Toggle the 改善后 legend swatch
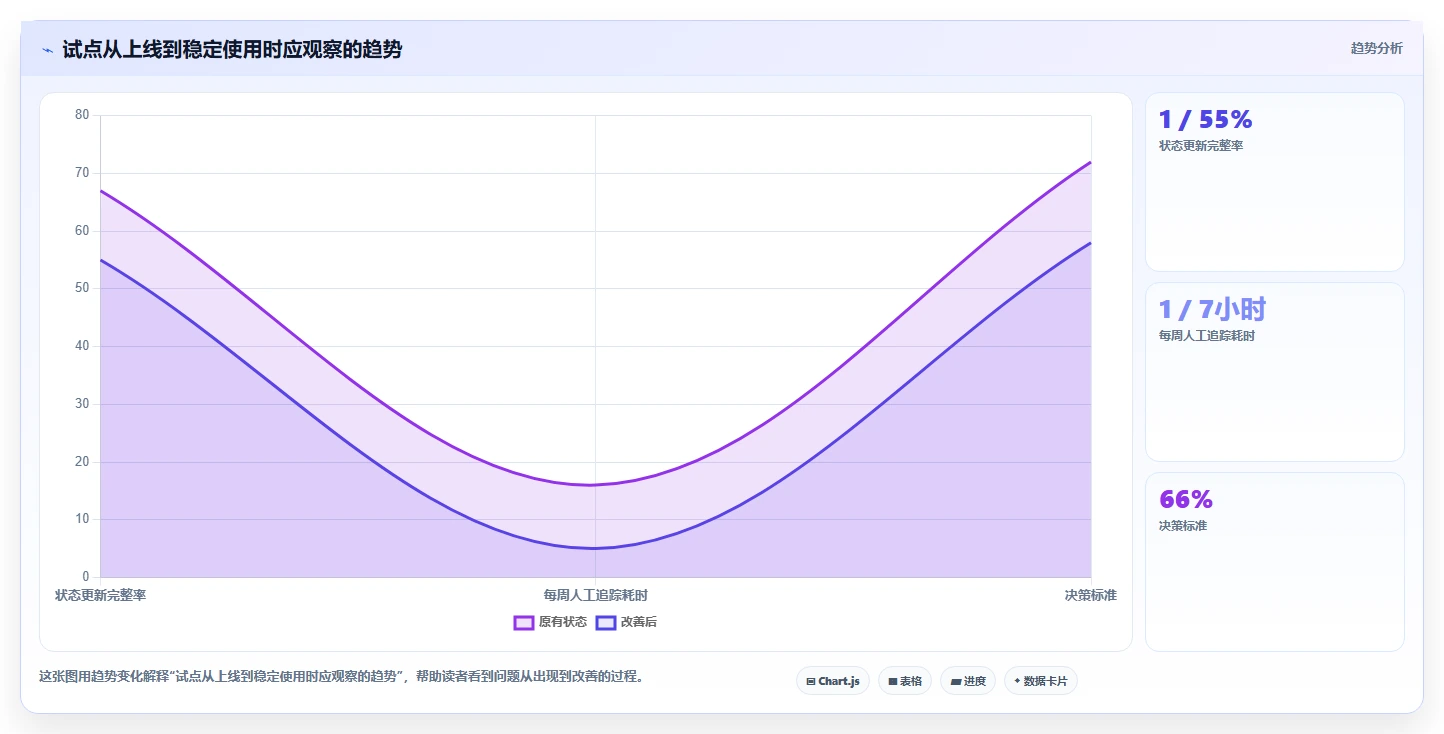Screen dimensions: 1444x734 606,622
